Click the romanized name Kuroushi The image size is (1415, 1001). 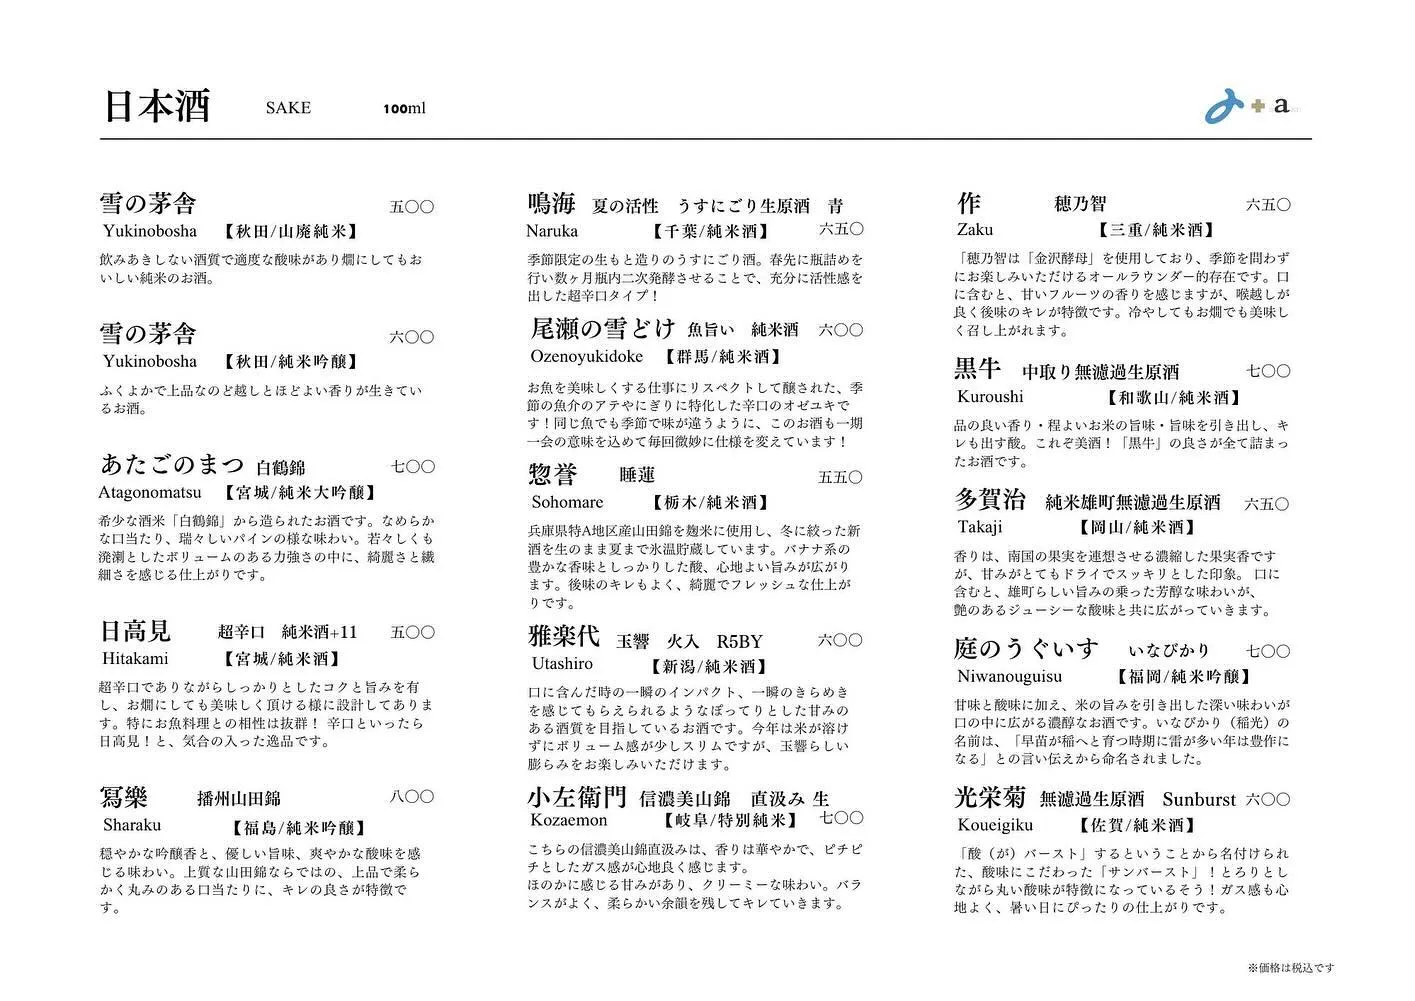click(x=990, y=396)
